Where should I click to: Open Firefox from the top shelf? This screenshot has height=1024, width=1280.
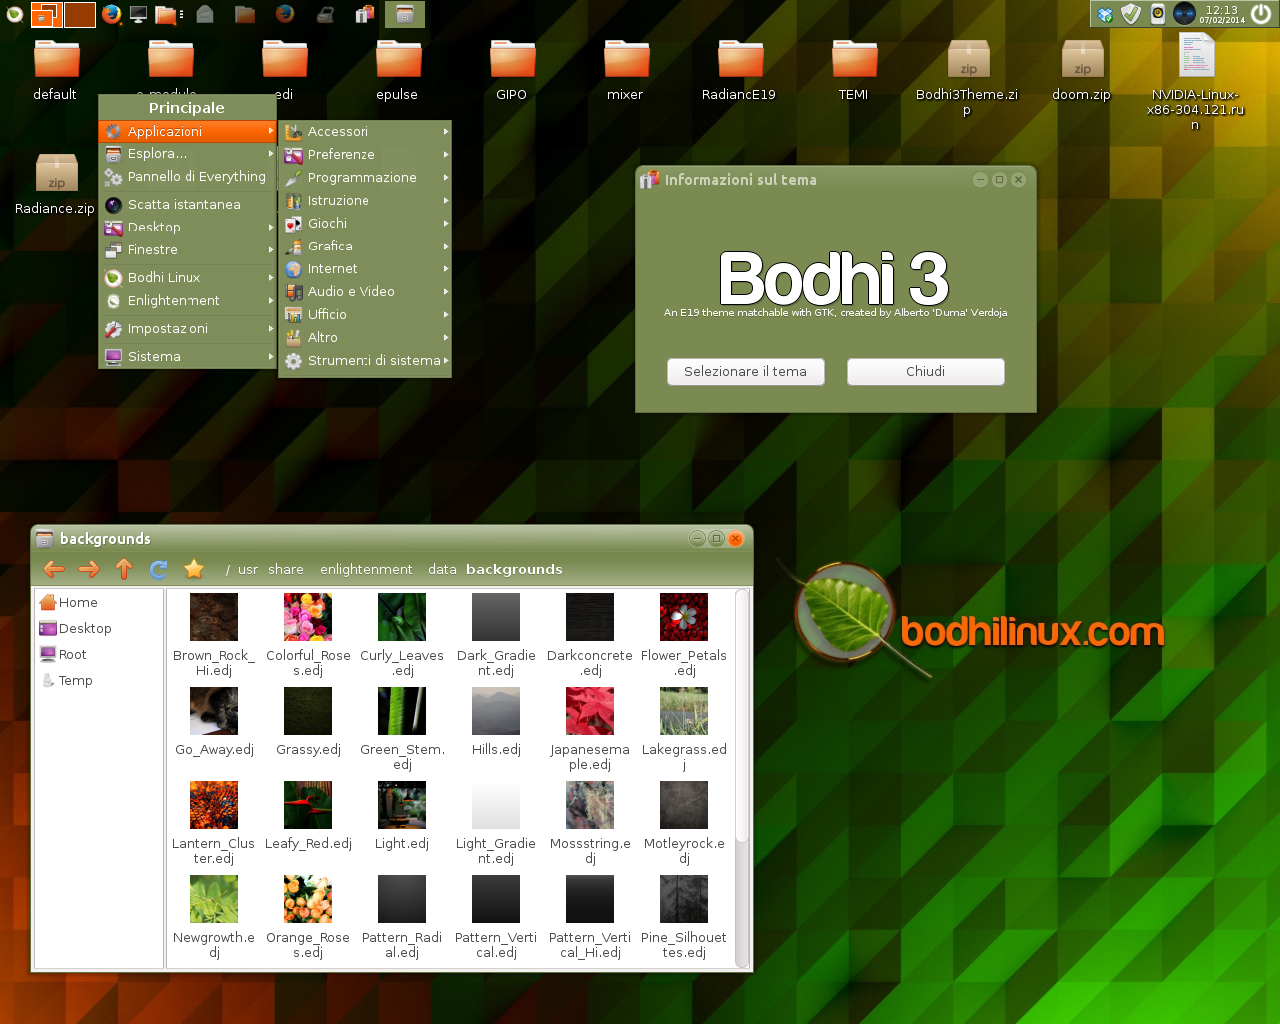[x=111, y=14]
